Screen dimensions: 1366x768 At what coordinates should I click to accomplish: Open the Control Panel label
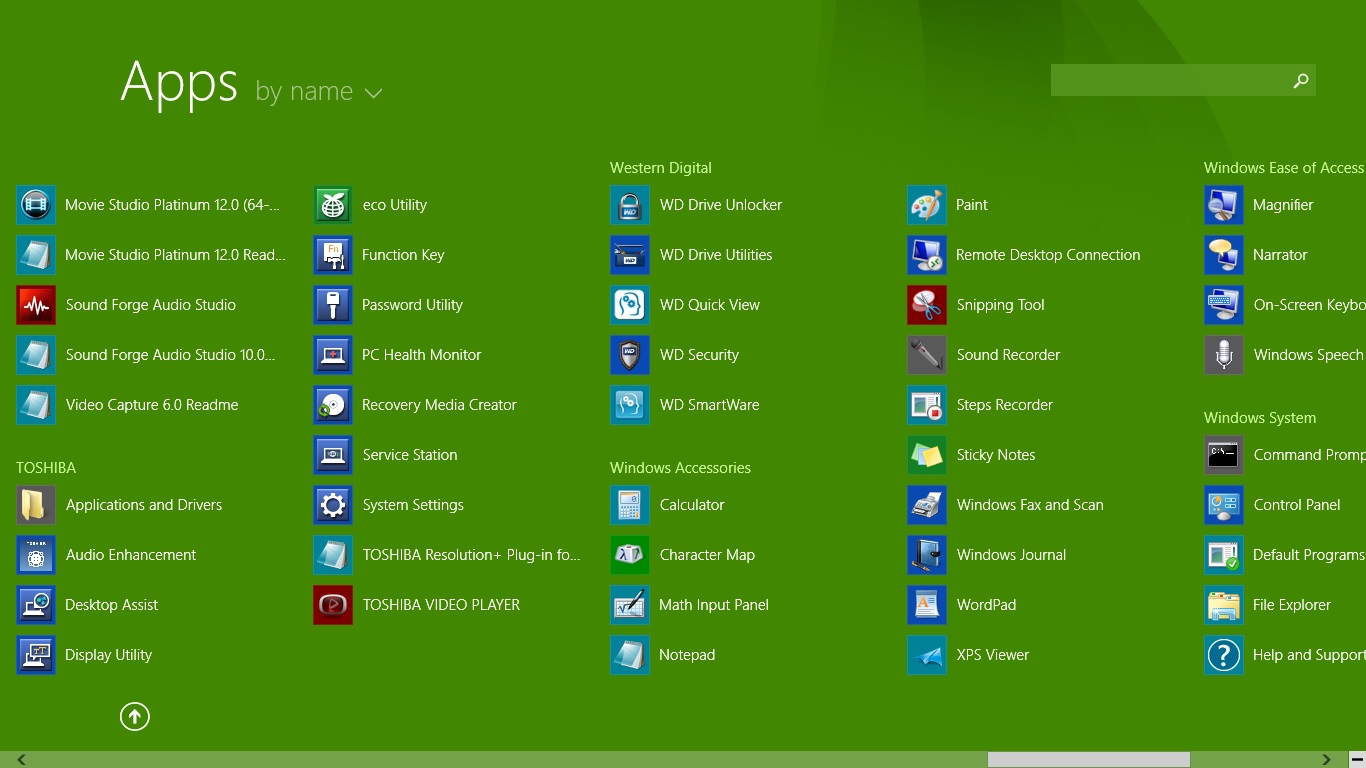[1297, 505]
